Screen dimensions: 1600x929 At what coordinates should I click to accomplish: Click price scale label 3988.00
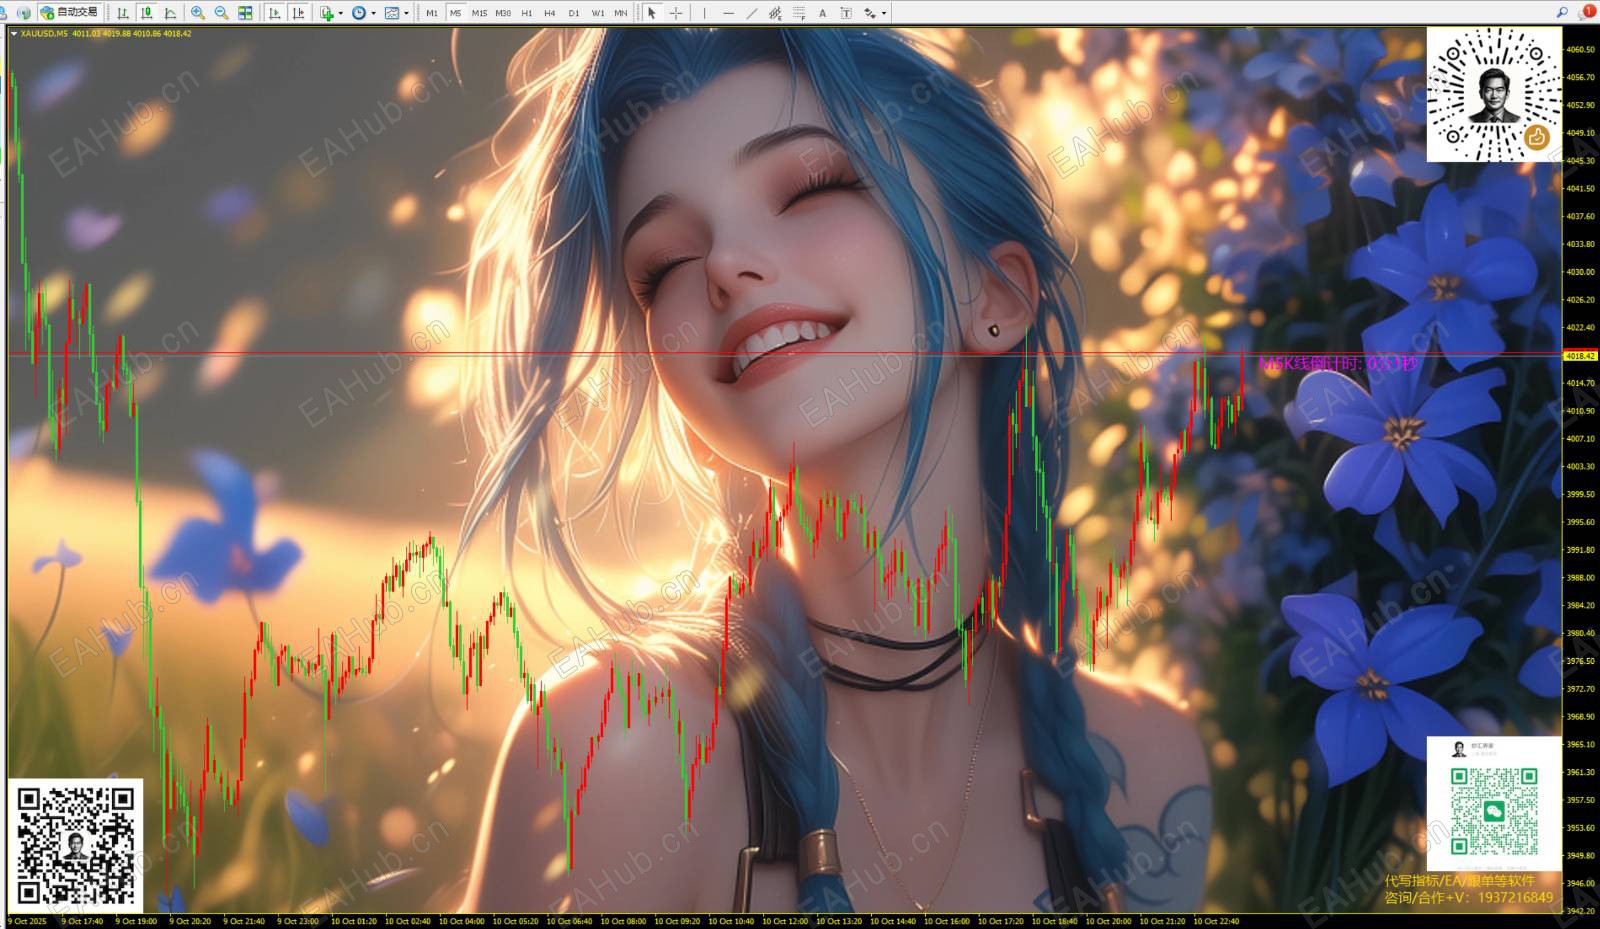tap(1581, 578)
